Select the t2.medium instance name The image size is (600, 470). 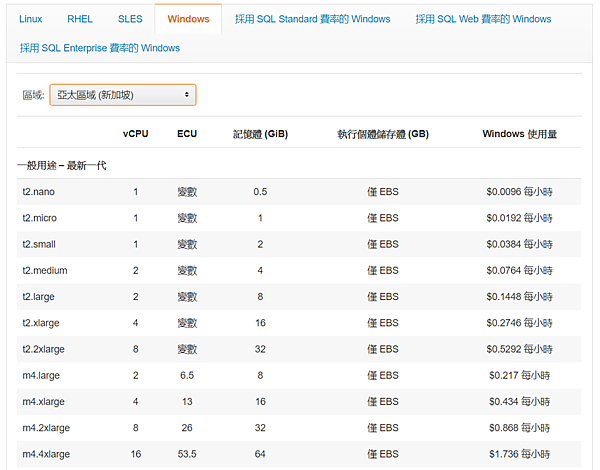[45, 271]
